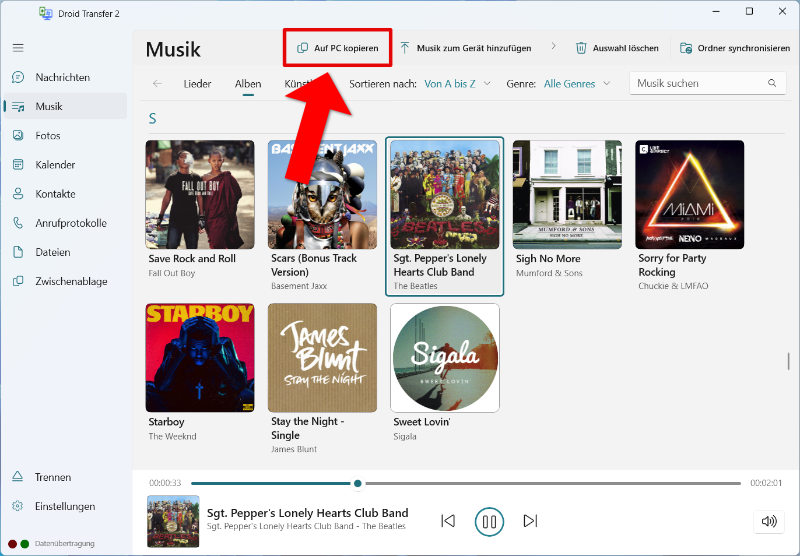This screenshot has height=556, width=800.
Task: Click the upload arrow icon for adding music
Action: 405,48
